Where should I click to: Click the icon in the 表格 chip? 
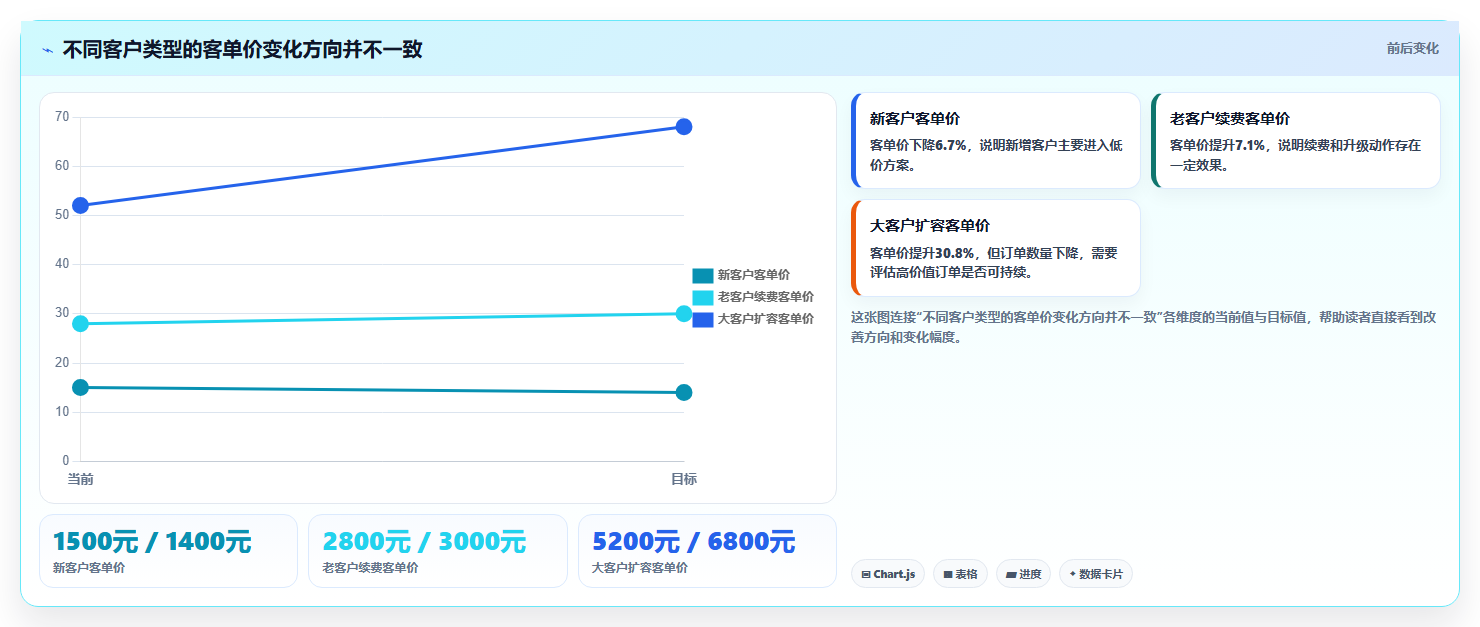947,575
